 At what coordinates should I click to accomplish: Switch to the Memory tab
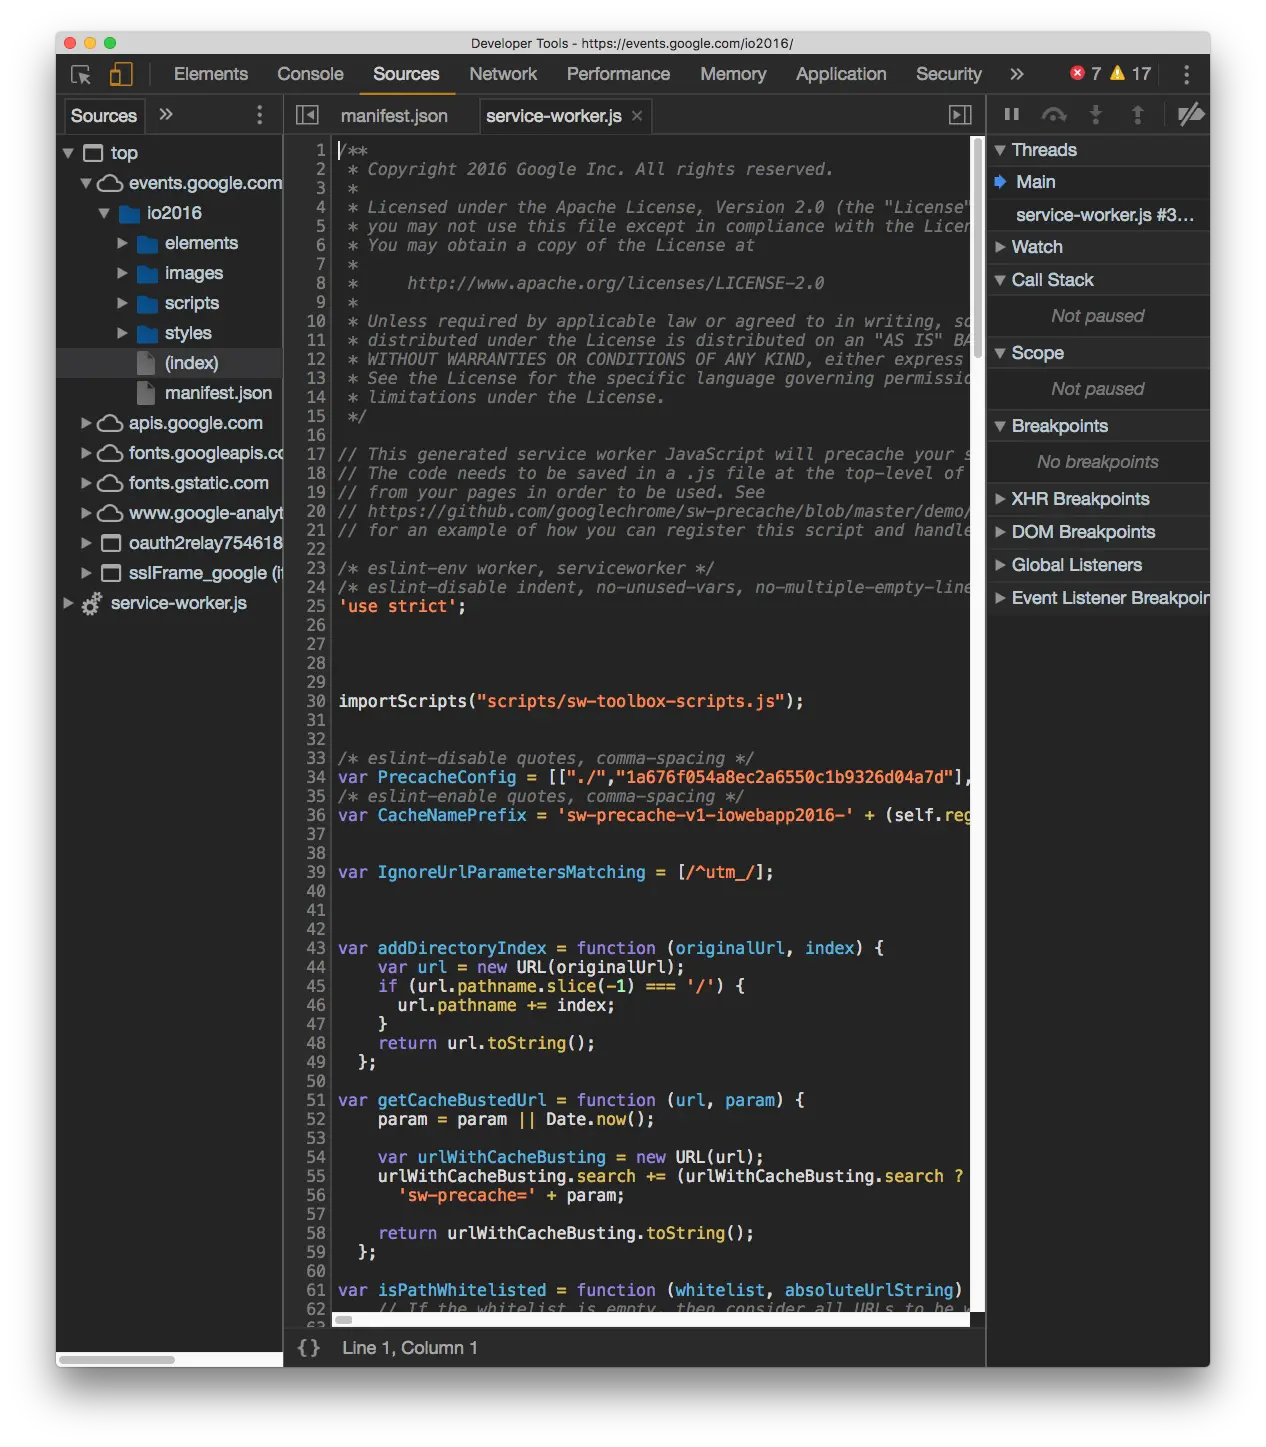tap(733, 74)
